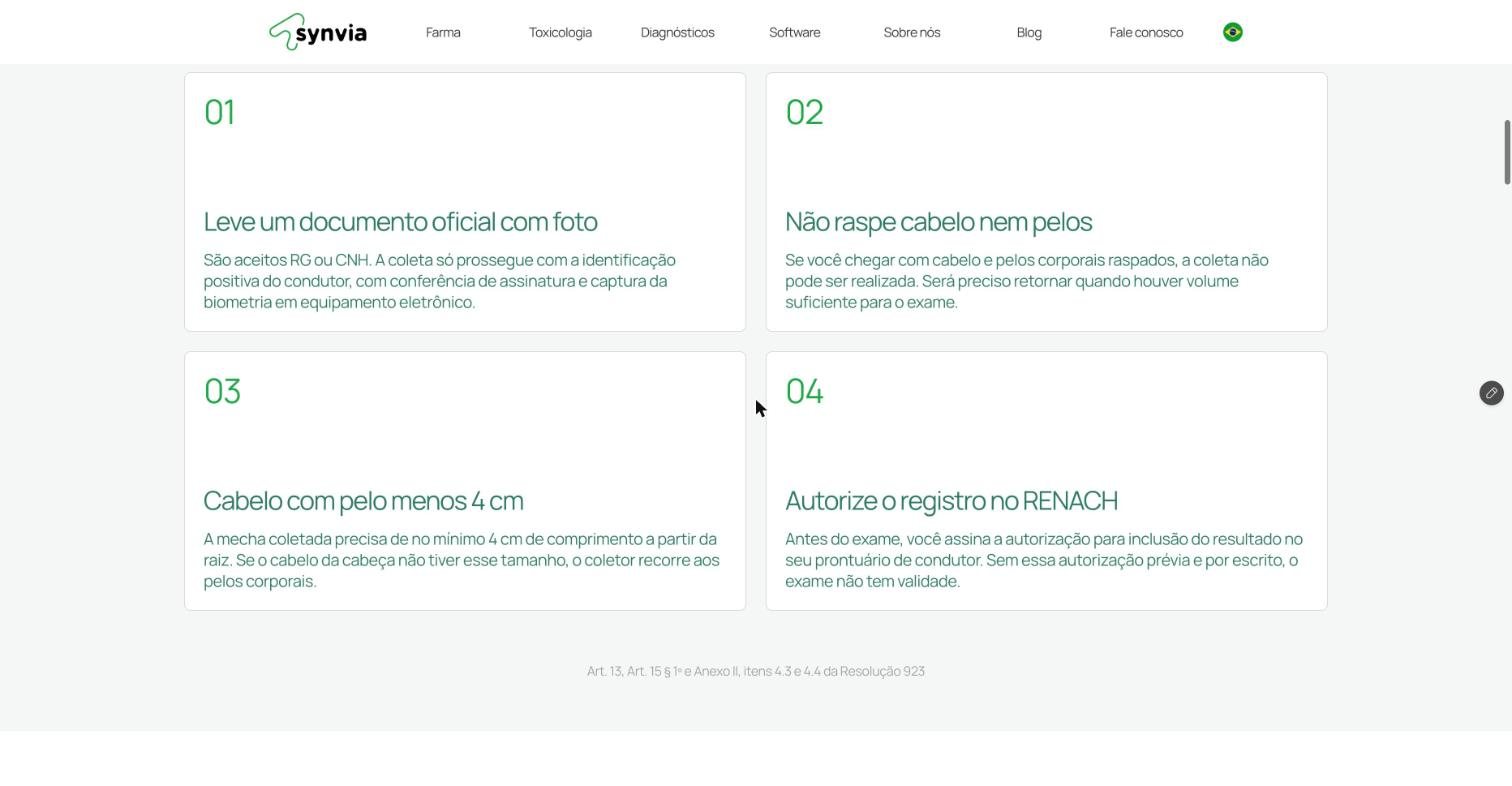Click the step number 01
Screen dimensions: 1512x786
pyautogui.click(x=219, y=112)
